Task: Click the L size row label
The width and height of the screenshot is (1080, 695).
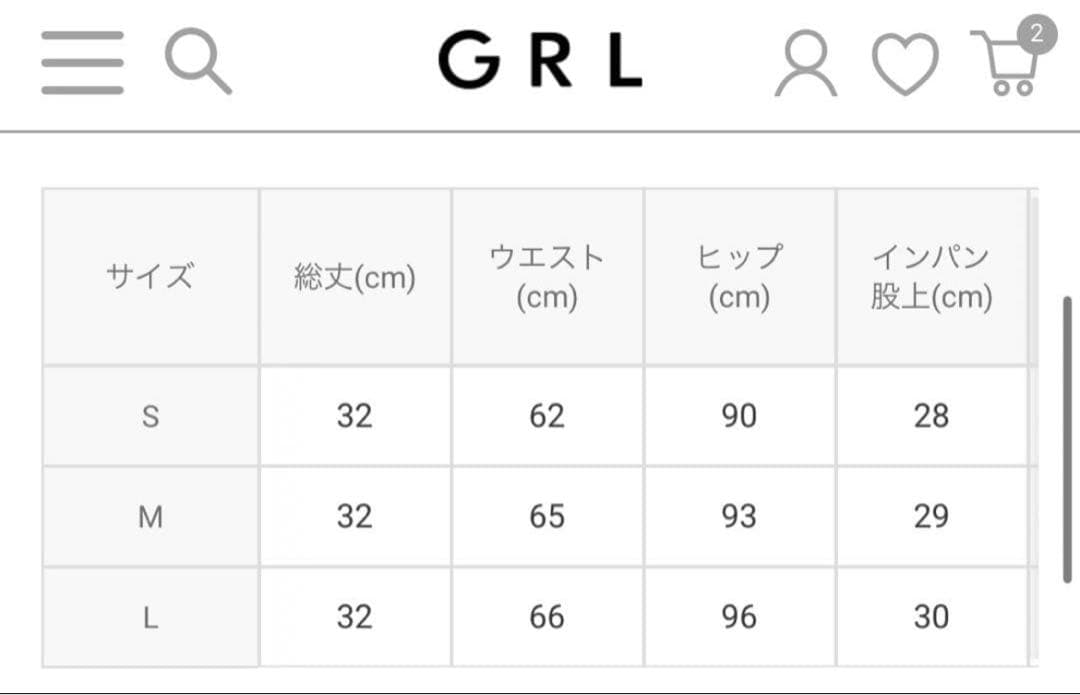Action: (150, 617)
